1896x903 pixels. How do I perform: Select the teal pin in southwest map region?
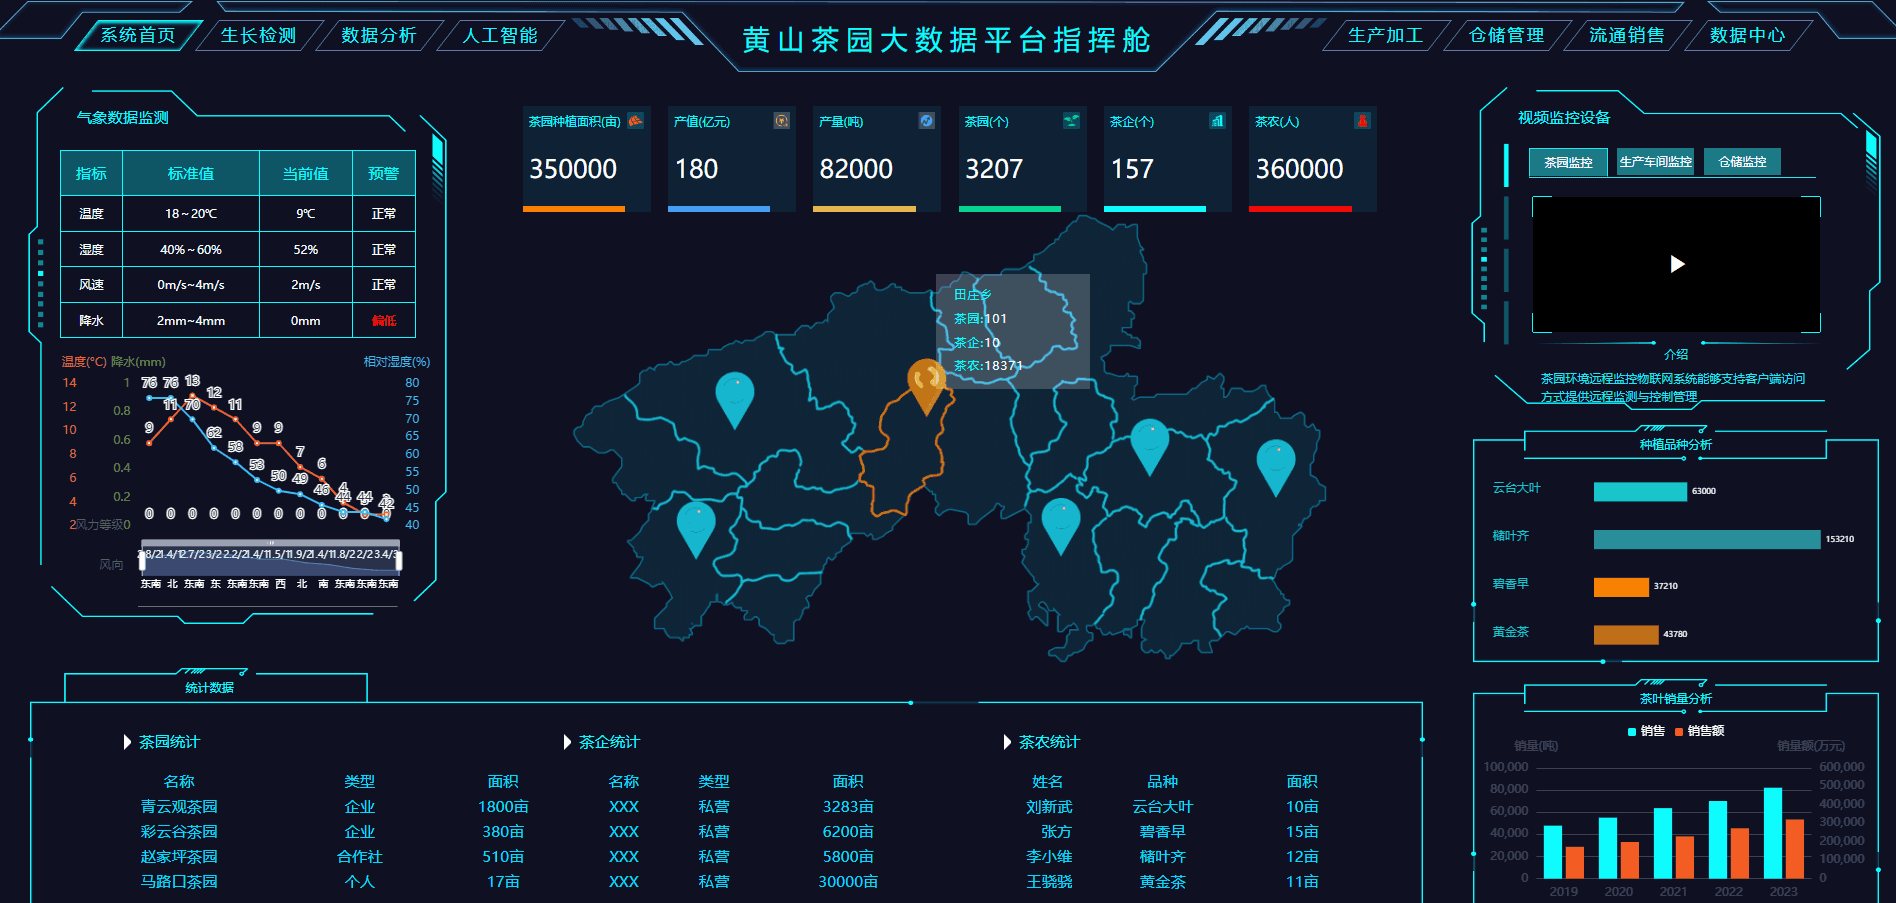pos(696,529)
